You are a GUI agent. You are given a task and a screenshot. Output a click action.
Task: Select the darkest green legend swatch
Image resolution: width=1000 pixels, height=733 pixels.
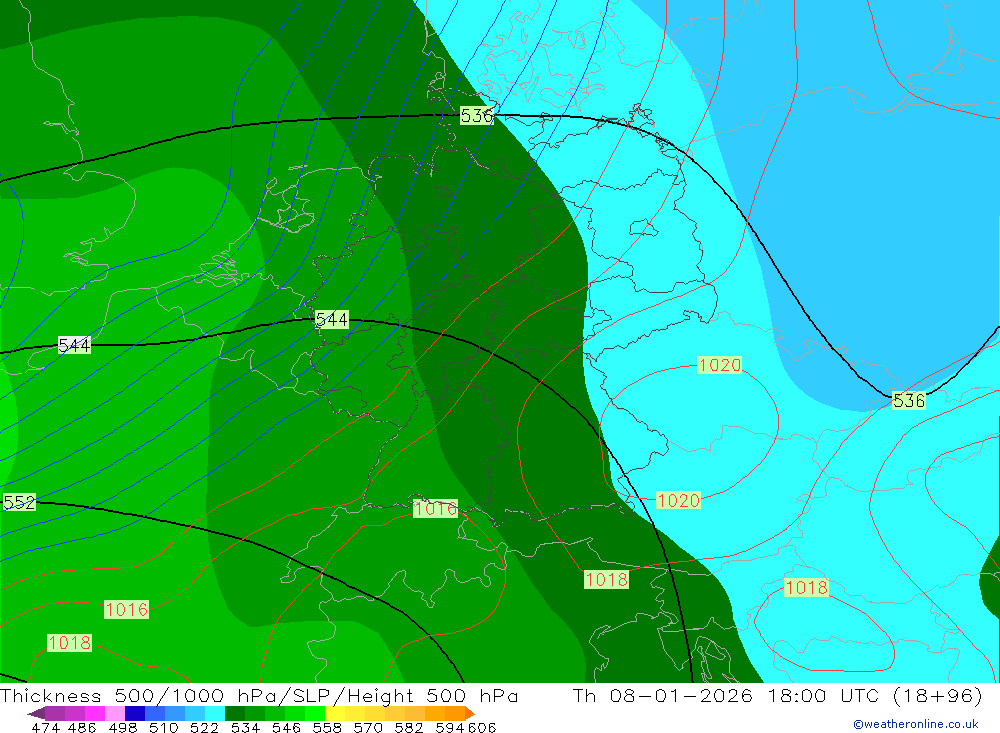pyautogui.click(x=235, y=713)
